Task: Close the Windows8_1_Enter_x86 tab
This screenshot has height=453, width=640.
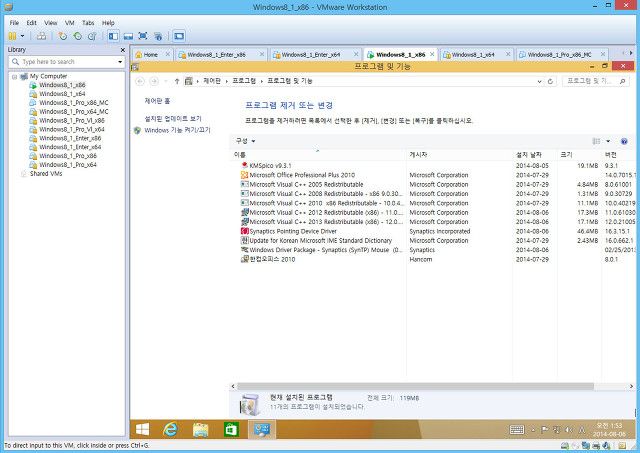Action: coord(262,54)
